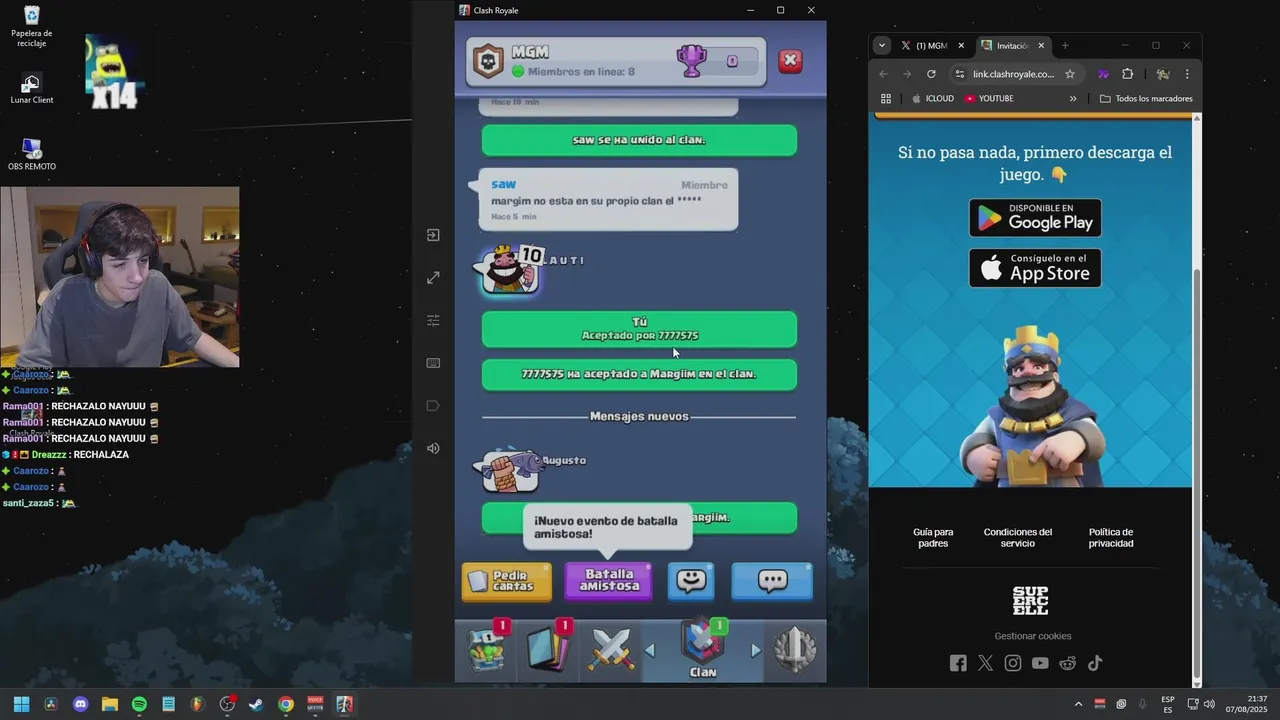This screenshot has height=720, width=1280.
Task: Click the link.clashroyale.com address bar
Action: 1014,74
